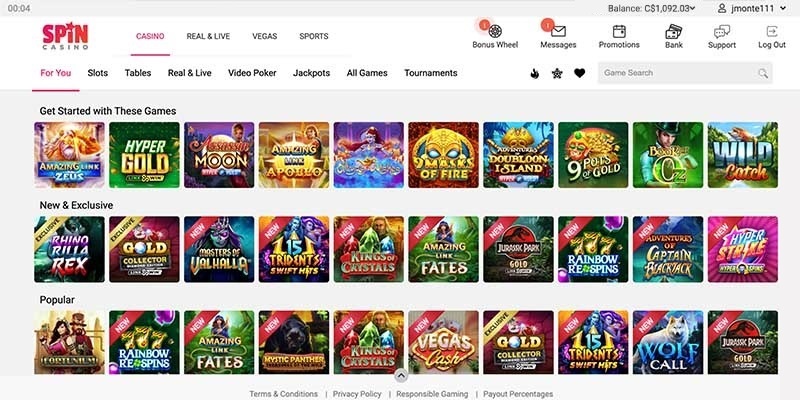Expand the Balance dropdown arrow
Viewport: 800px width, 400px height.
pos(692,9)
